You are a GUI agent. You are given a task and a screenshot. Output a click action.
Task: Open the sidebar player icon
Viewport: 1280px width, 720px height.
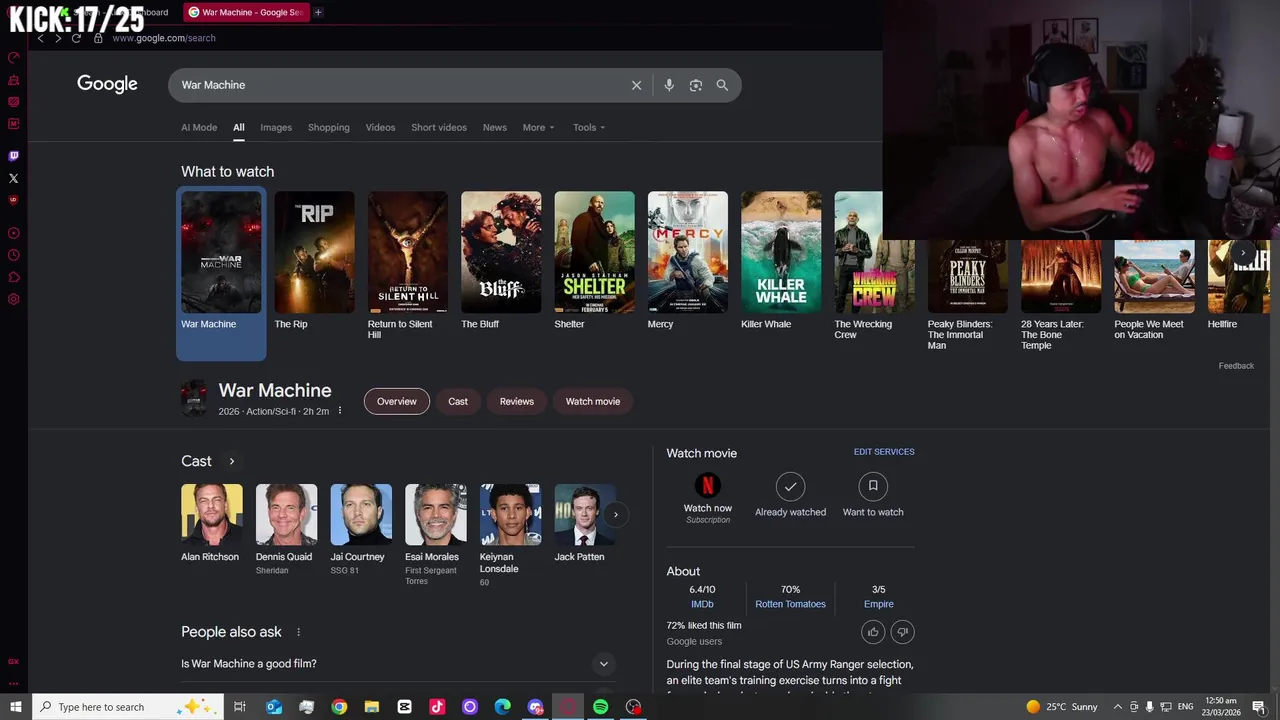coord(14,233)
